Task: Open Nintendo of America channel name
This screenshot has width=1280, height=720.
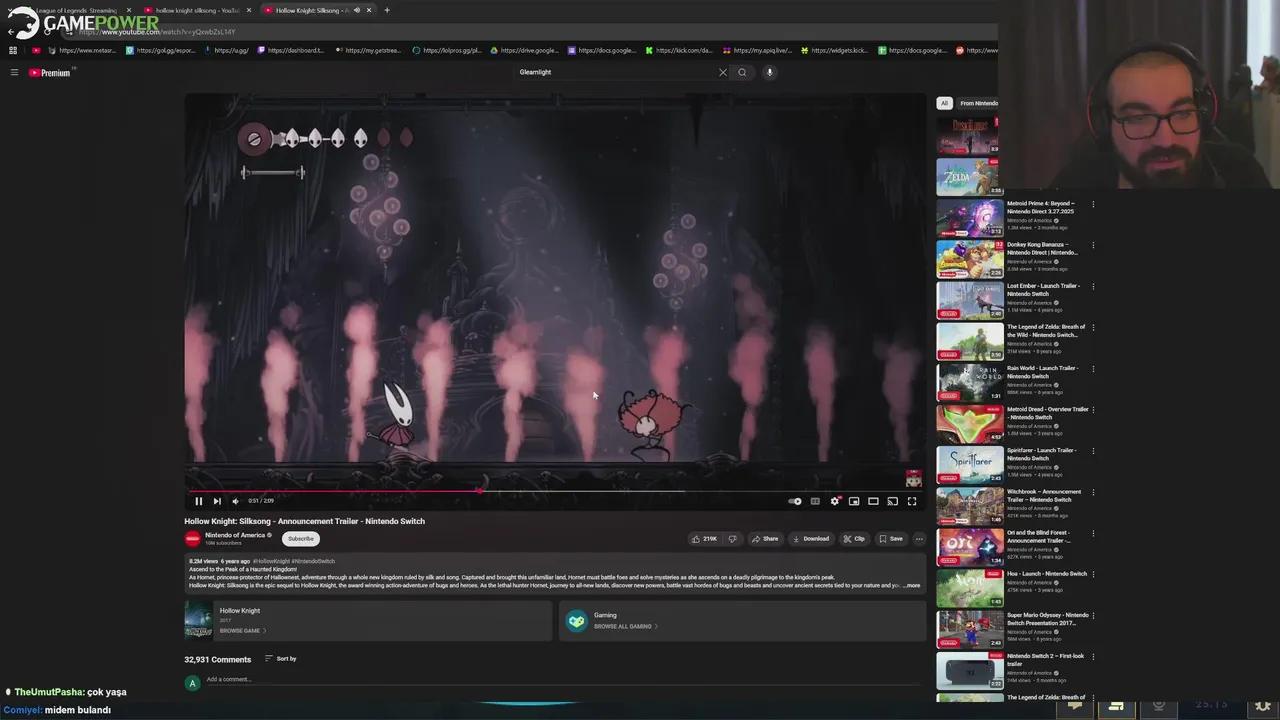Action: [x=235, y=535]
